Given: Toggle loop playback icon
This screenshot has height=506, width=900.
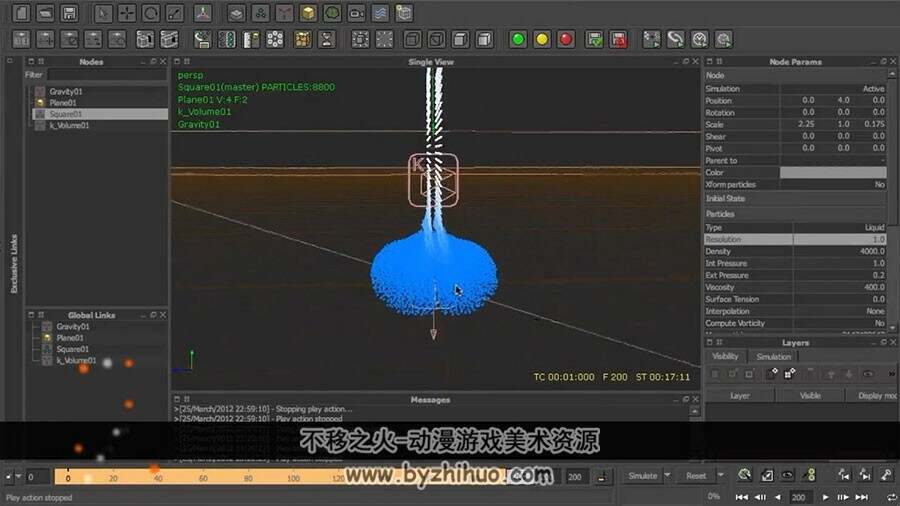Looking at the screenshot, I should click(891, 497).
